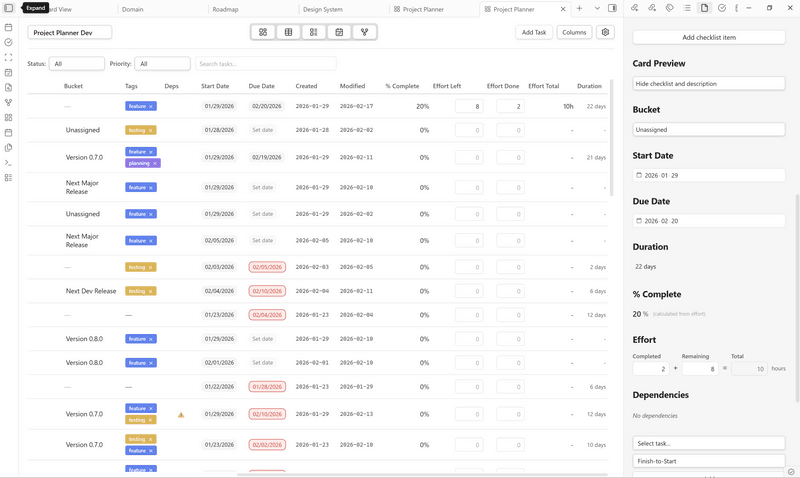Select the file page tab in right sidebar
The image size is (800, 478).
click(x=705, y=8)
